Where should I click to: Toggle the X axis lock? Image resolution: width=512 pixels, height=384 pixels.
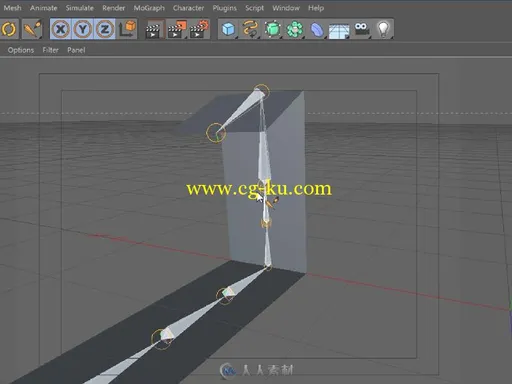[x=60, y=29]
